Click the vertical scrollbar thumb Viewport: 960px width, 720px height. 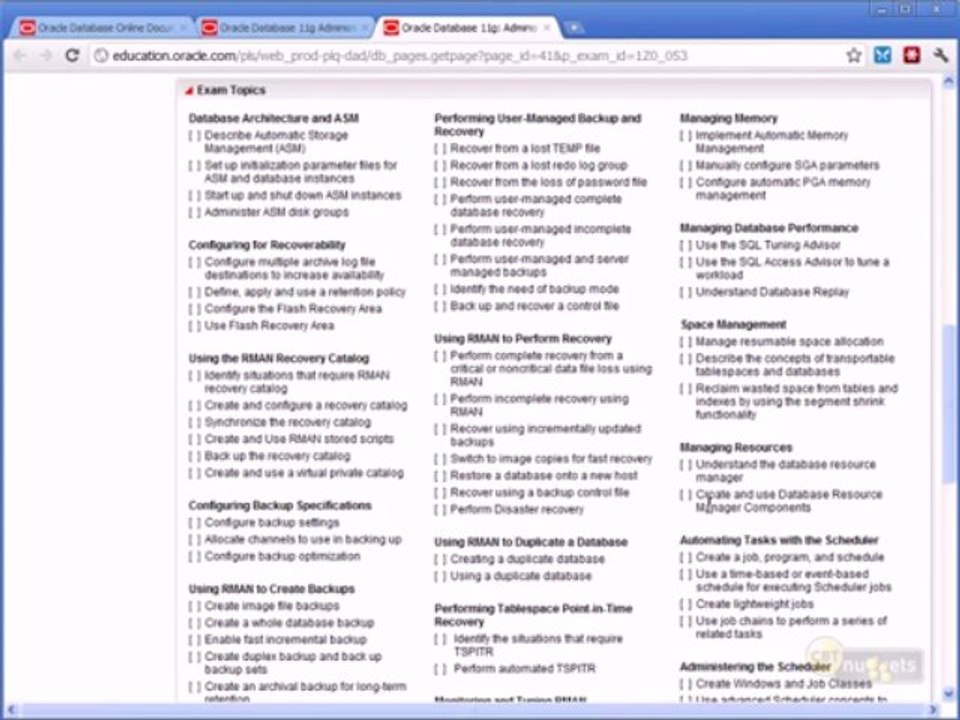tap(949, 404)
